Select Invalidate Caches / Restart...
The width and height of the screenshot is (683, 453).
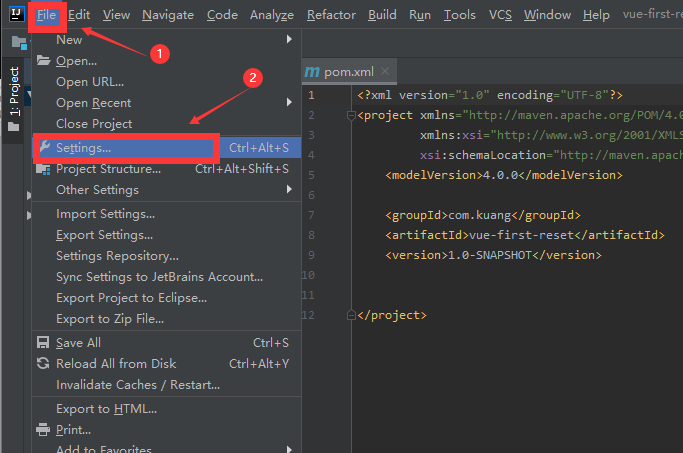166,385
